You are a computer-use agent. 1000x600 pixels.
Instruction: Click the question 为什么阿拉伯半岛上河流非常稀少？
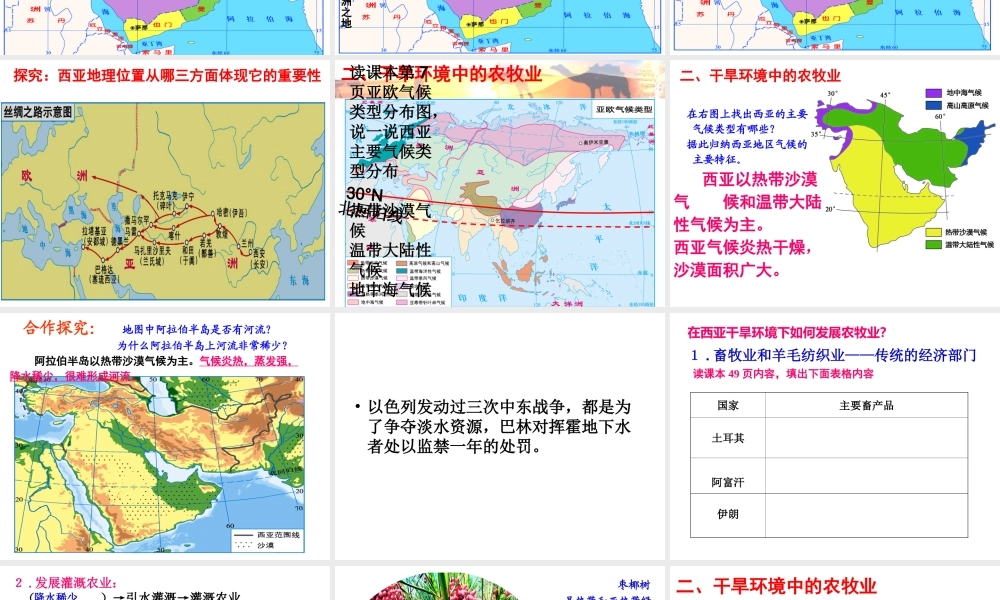(203, 346)
